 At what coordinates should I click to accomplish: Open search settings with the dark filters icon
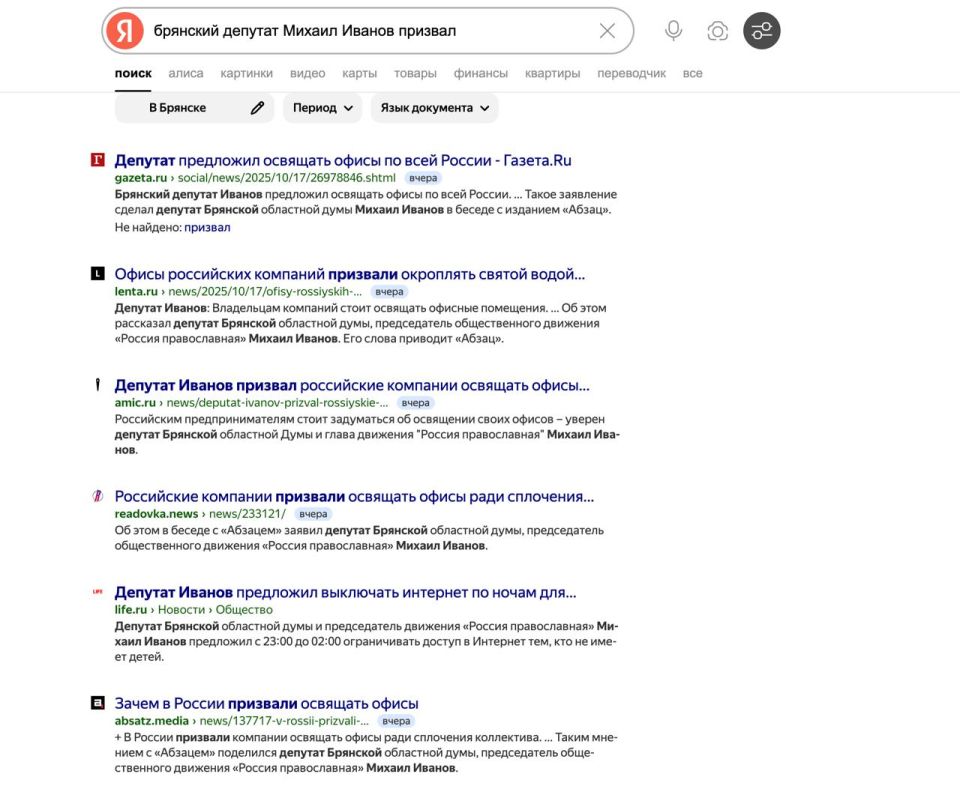pyautogui.click(x=761, y=30)
